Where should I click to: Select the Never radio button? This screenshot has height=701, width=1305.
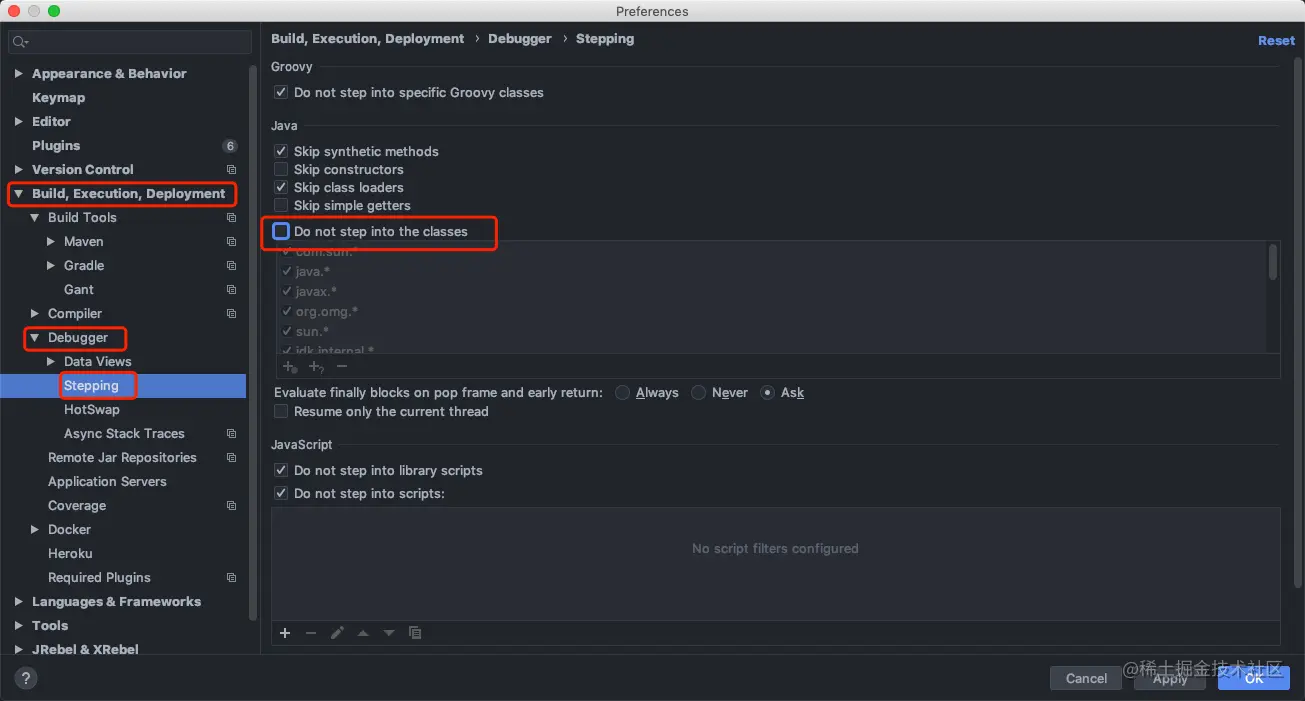[699, 393]
